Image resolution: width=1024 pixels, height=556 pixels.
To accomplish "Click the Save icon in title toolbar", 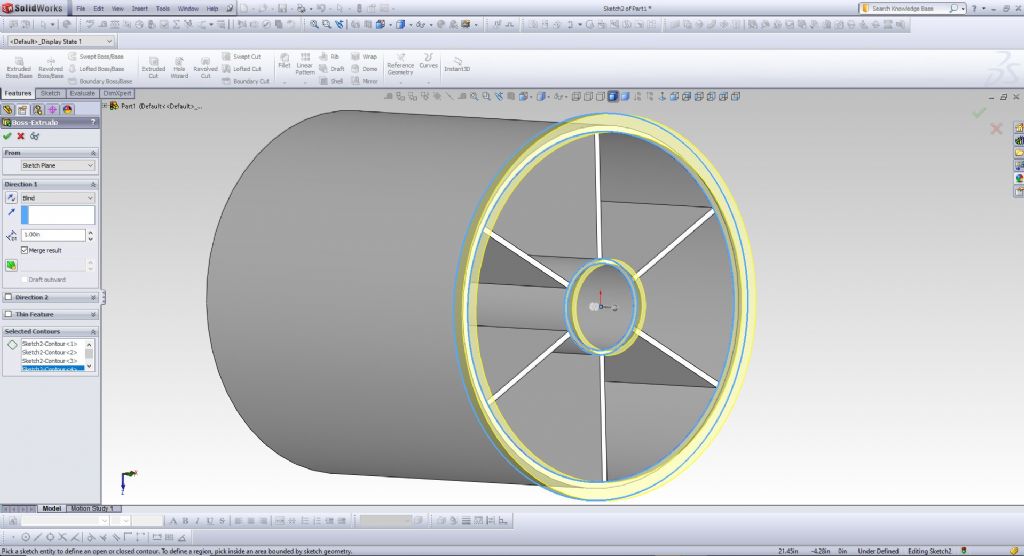I will tap(283, 8).
